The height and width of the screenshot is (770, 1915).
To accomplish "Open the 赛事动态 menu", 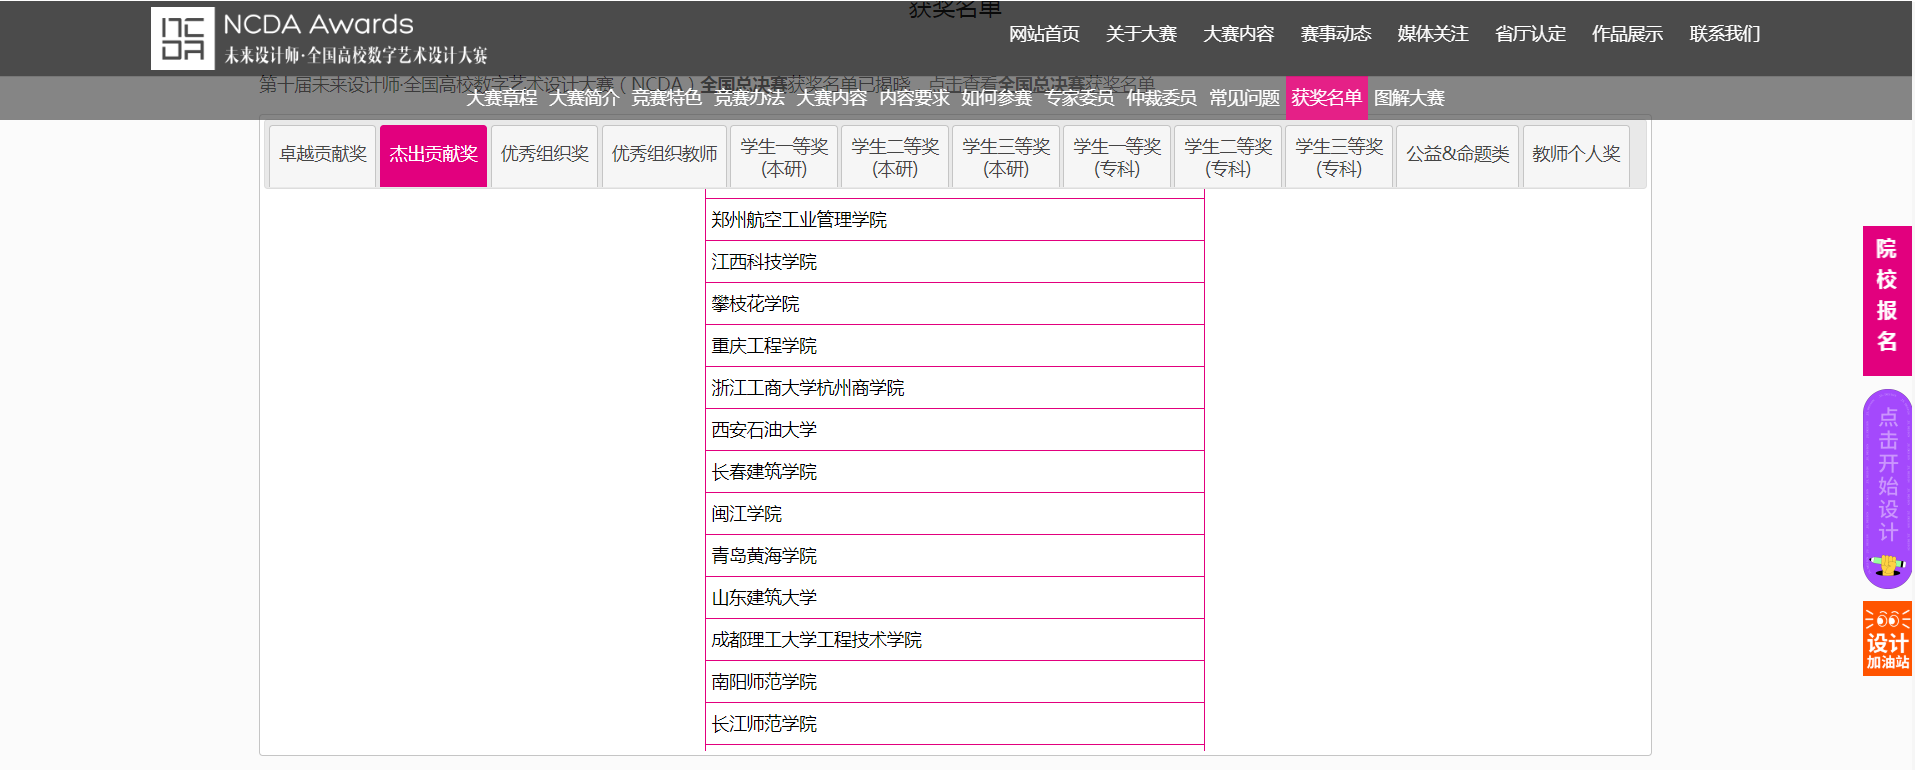I will [x=1335, y=34].
